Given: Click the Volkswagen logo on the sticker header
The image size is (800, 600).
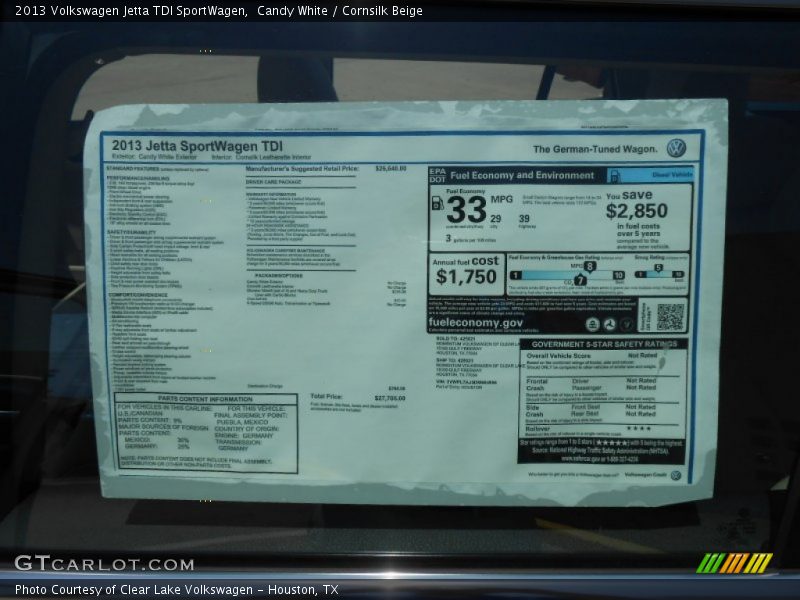Looking at the screenshot, I should tap(676, 148).
